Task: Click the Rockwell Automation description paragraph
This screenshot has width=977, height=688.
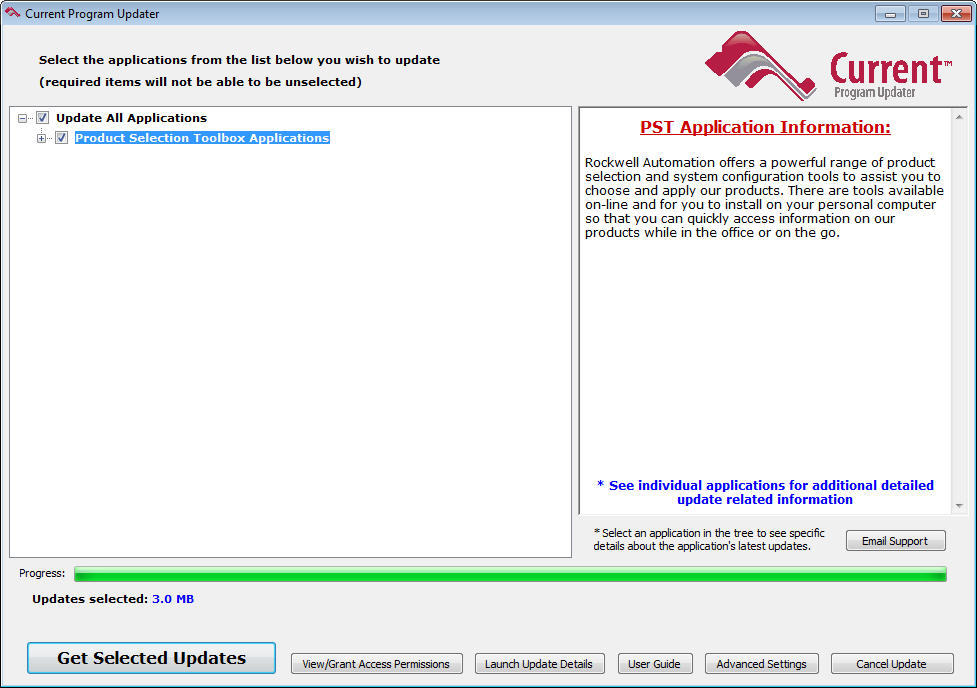Action: pyautogui.click(x=764, y=198)
